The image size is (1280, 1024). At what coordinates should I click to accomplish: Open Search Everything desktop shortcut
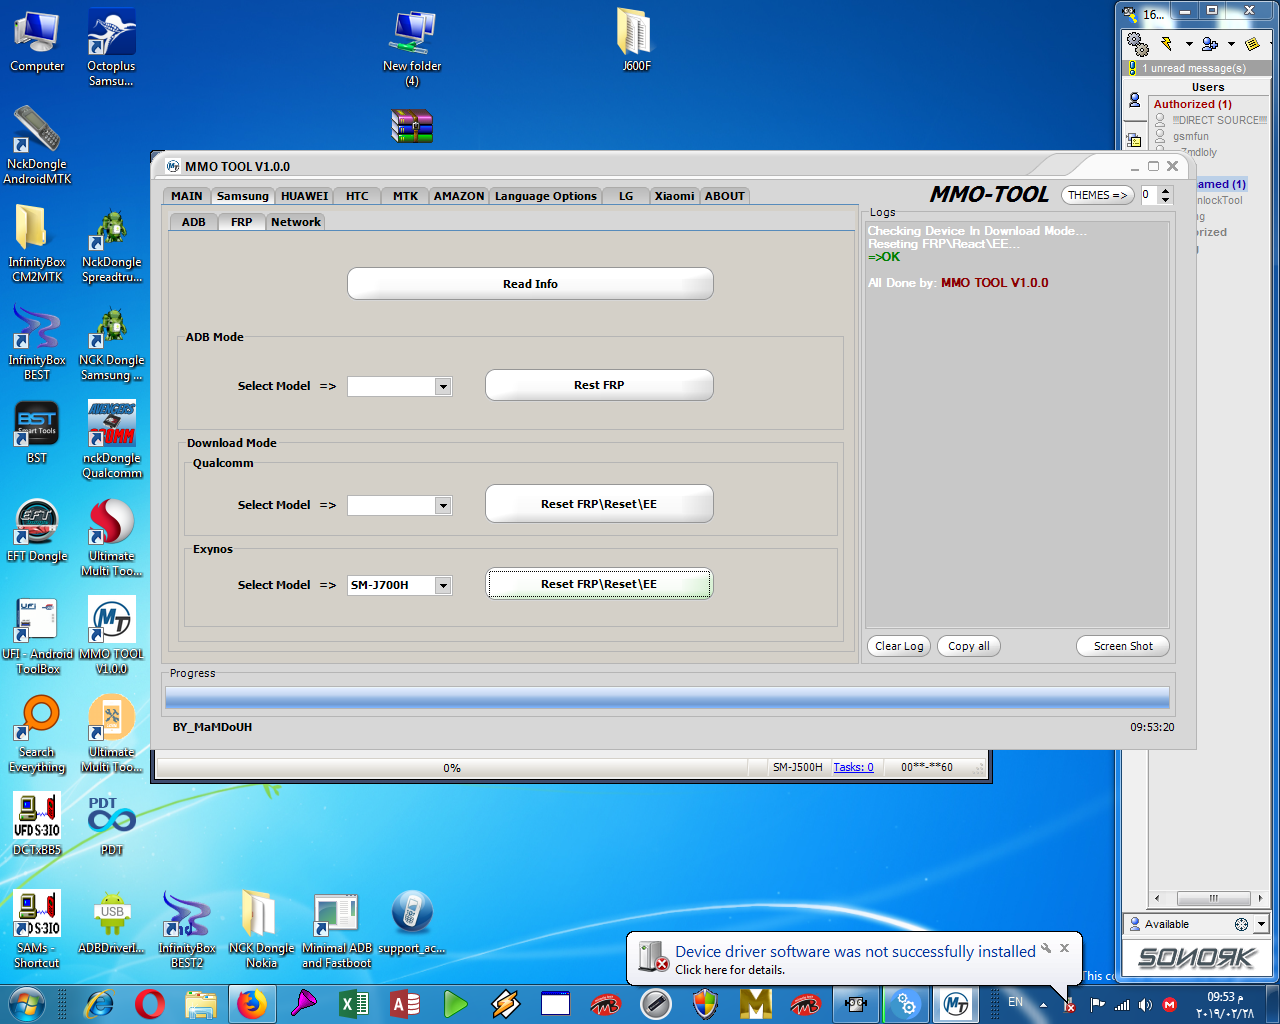(x=37, y=735)
